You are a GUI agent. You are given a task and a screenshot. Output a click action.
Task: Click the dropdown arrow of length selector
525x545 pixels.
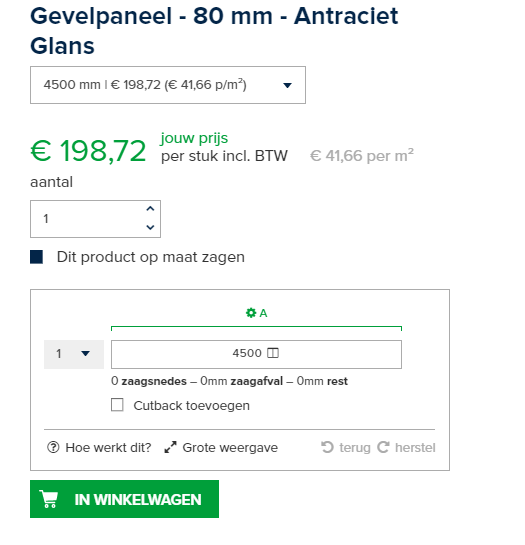(x=287, y=85)
